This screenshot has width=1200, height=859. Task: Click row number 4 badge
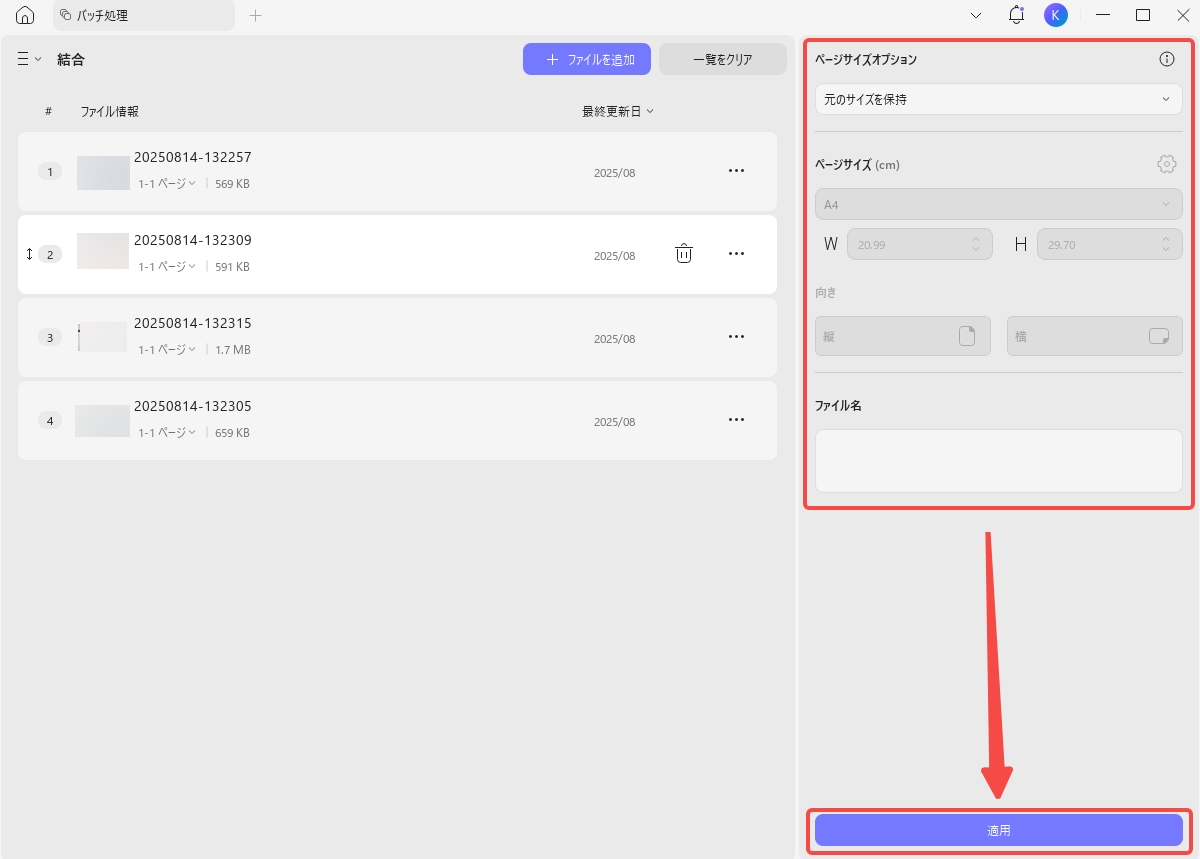(50, 420)
